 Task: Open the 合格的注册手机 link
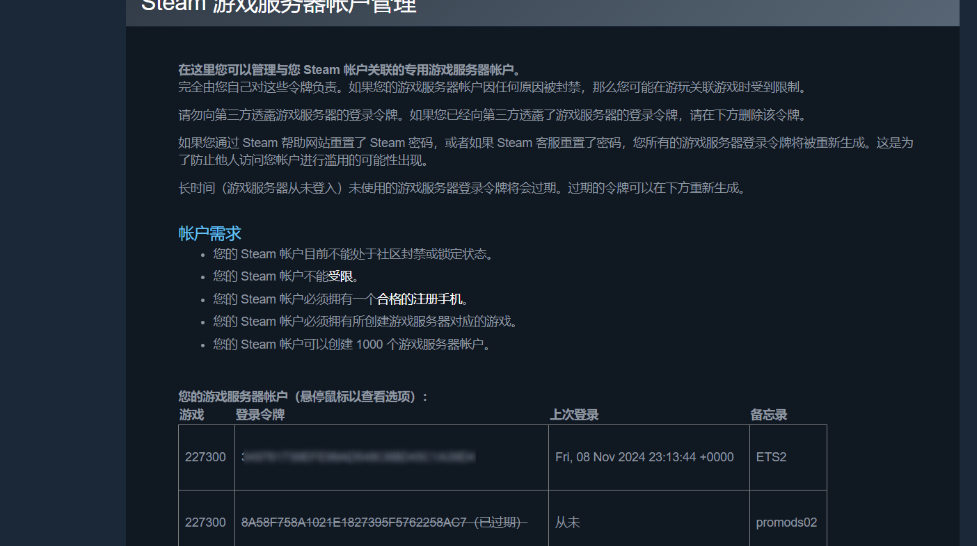click(x=419, y=299)
